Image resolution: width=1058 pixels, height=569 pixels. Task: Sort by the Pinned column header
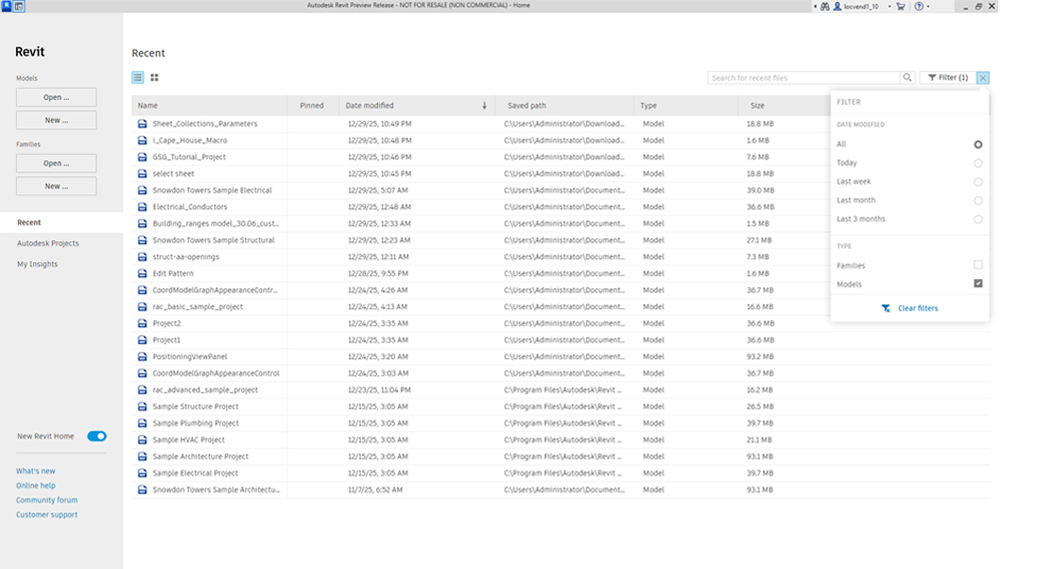point(312,106)
